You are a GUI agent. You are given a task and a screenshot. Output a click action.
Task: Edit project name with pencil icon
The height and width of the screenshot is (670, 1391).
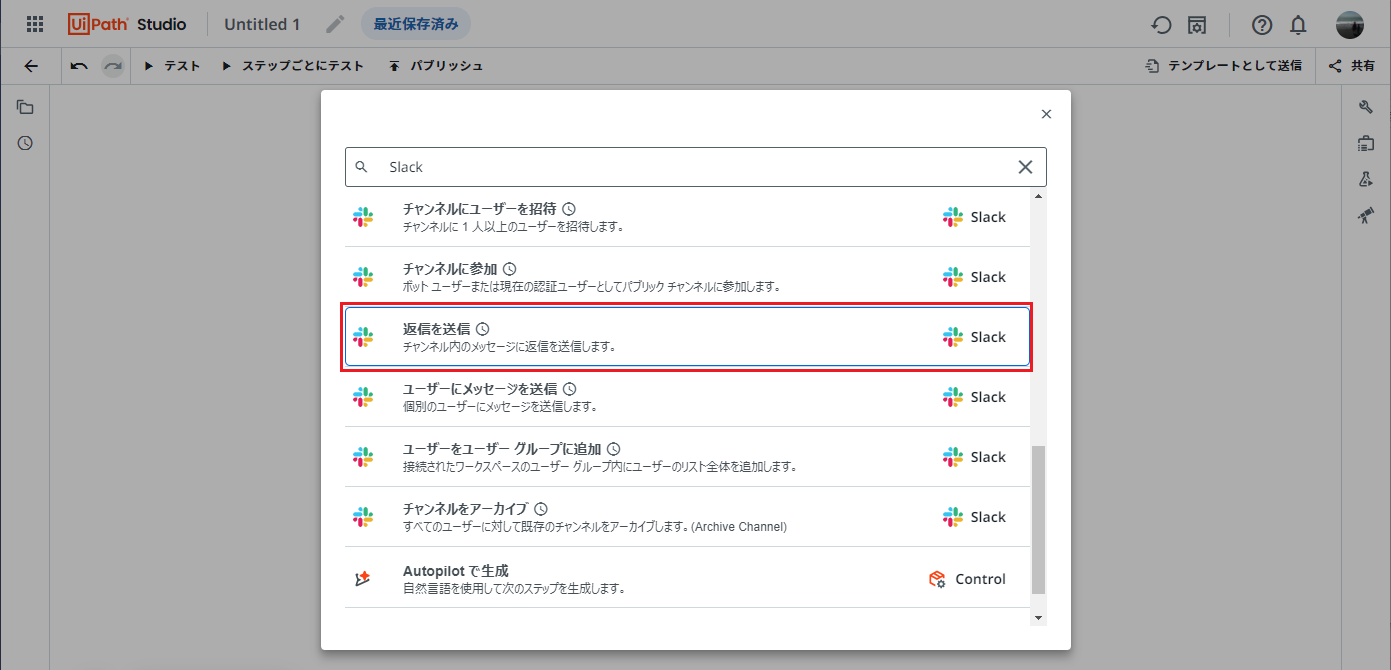tap(335, 24)
